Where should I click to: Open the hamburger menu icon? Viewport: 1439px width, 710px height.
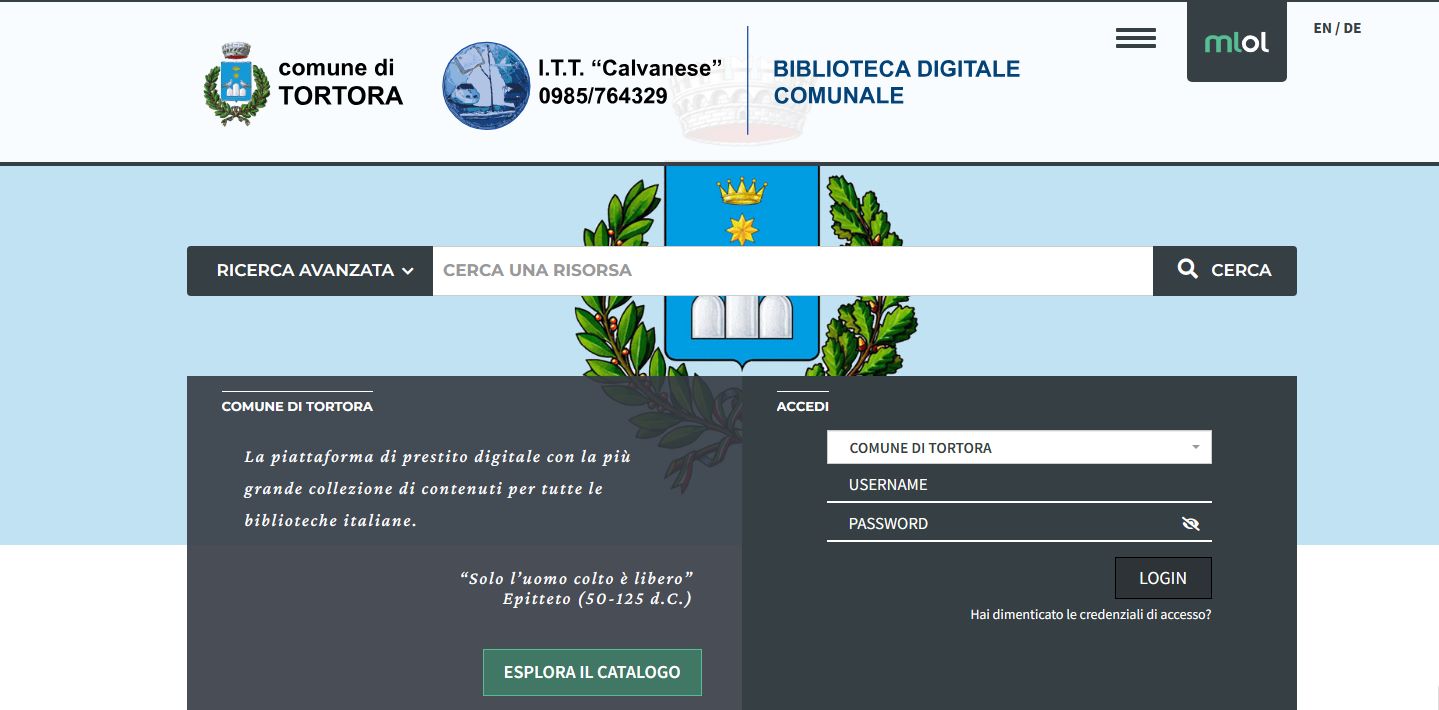1135,39
